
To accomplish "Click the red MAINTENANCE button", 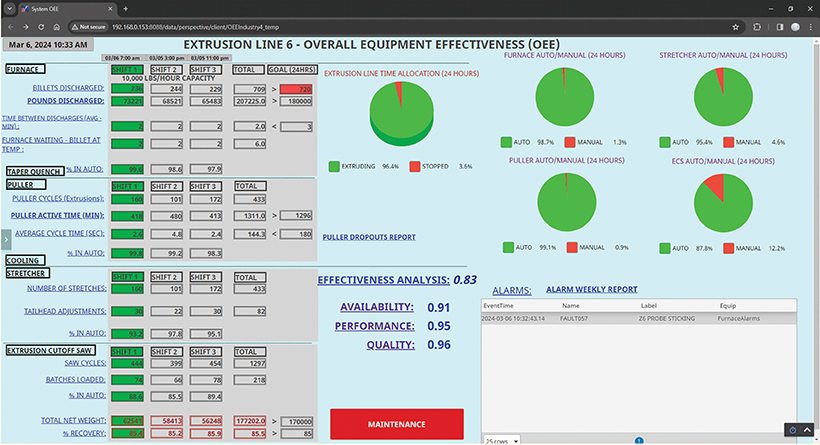I will 396,424.
